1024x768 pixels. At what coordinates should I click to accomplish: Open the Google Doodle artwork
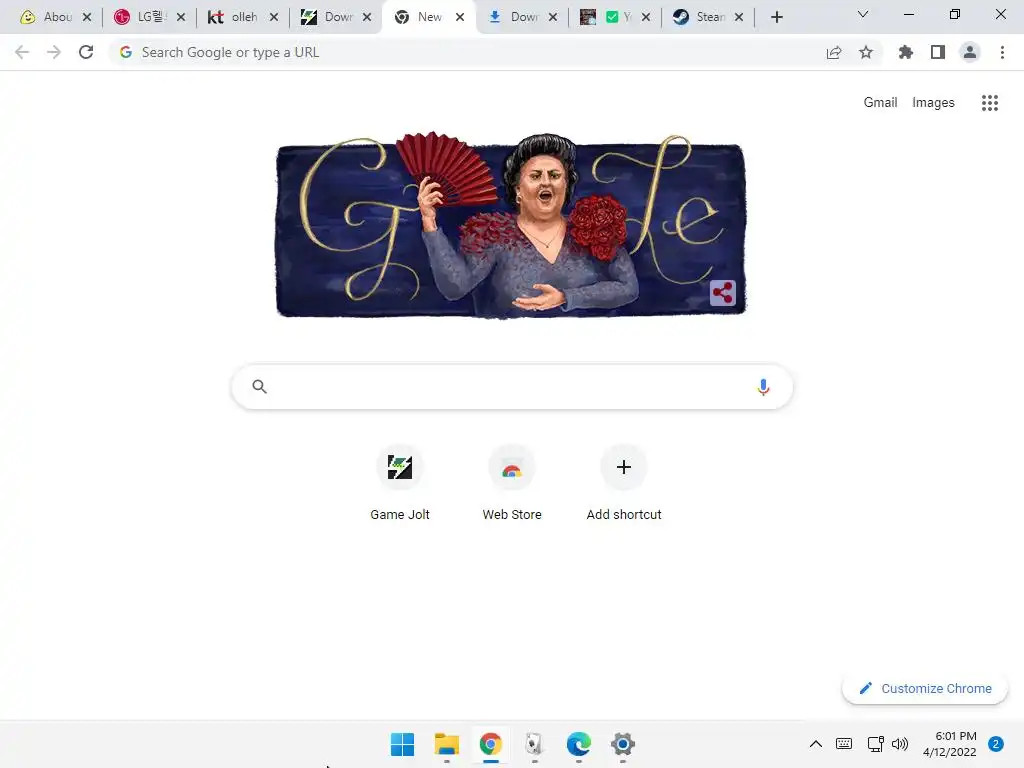(x=511, y=226)
